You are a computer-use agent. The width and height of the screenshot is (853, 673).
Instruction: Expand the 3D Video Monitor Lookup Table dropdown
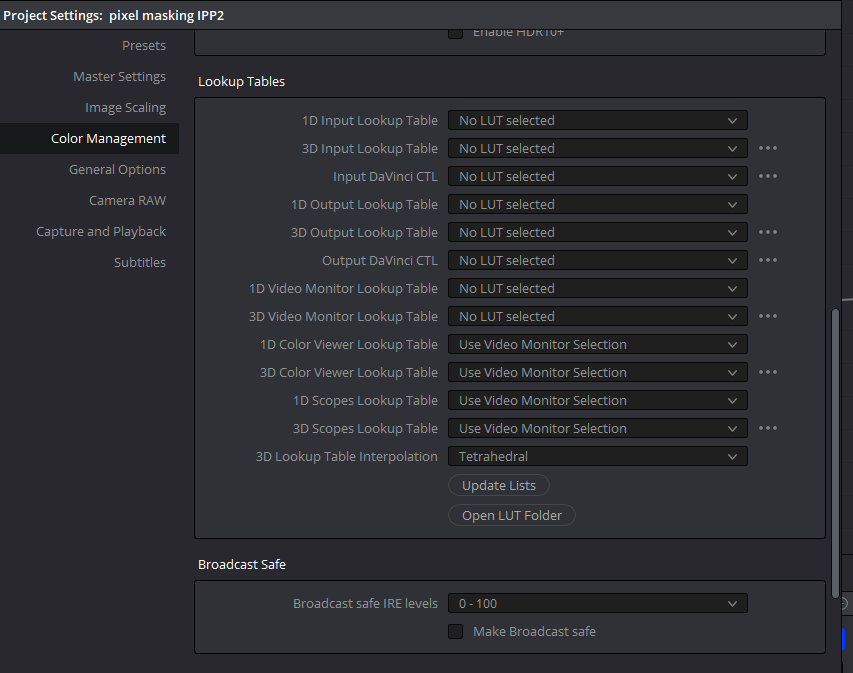point(597,317)
